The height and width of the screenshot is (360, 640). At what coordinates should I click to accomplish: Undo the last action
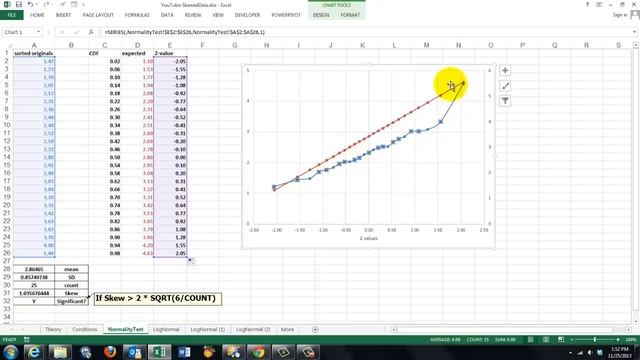pos(30,4)
